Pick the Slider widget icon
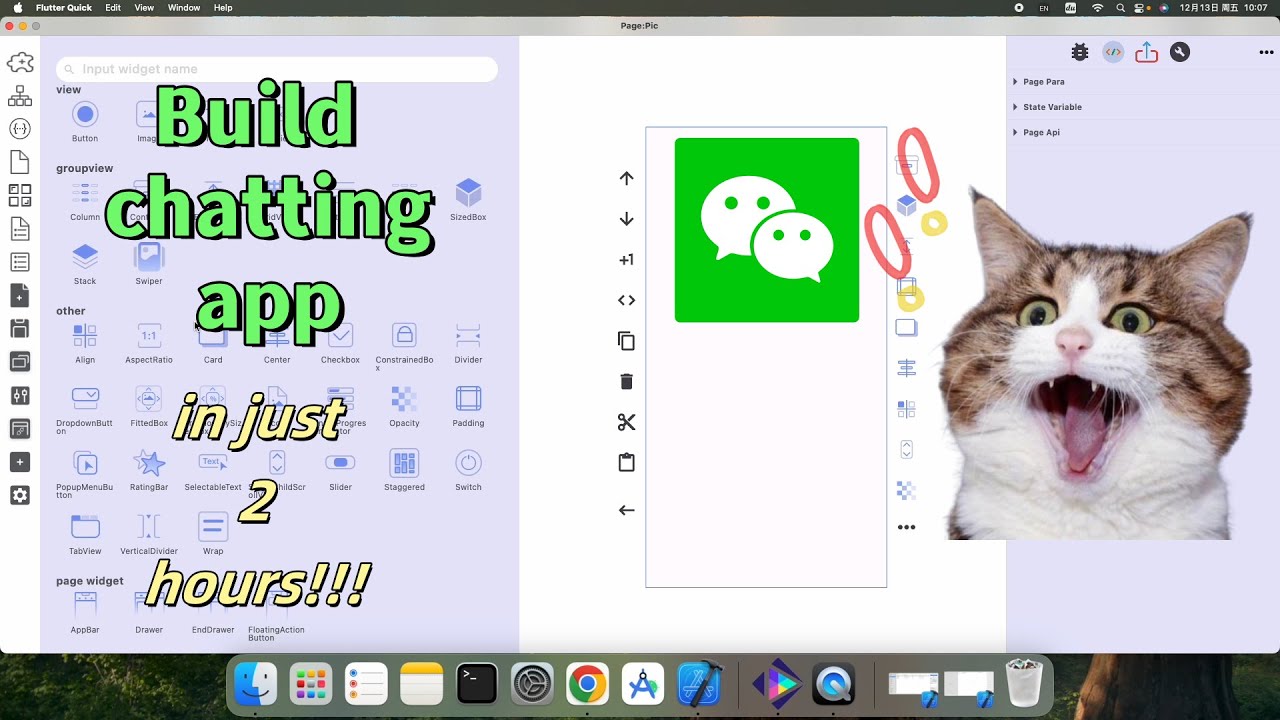This screenshot has width=1280, height=720. pos(340,463)
